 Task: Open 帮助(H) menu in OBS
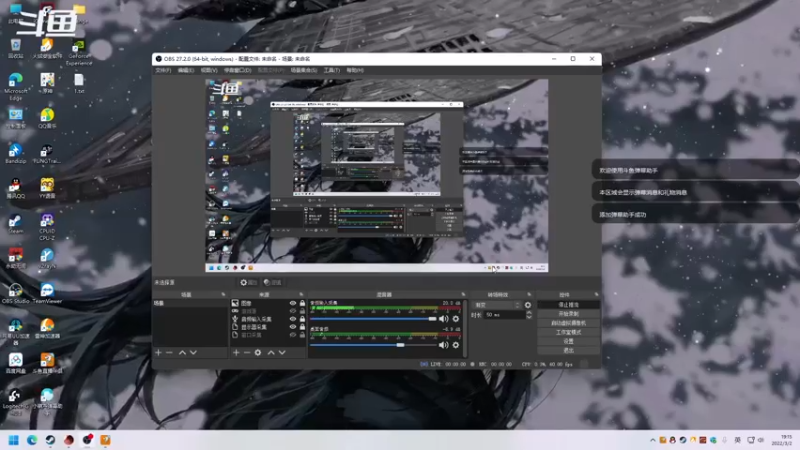355,70
